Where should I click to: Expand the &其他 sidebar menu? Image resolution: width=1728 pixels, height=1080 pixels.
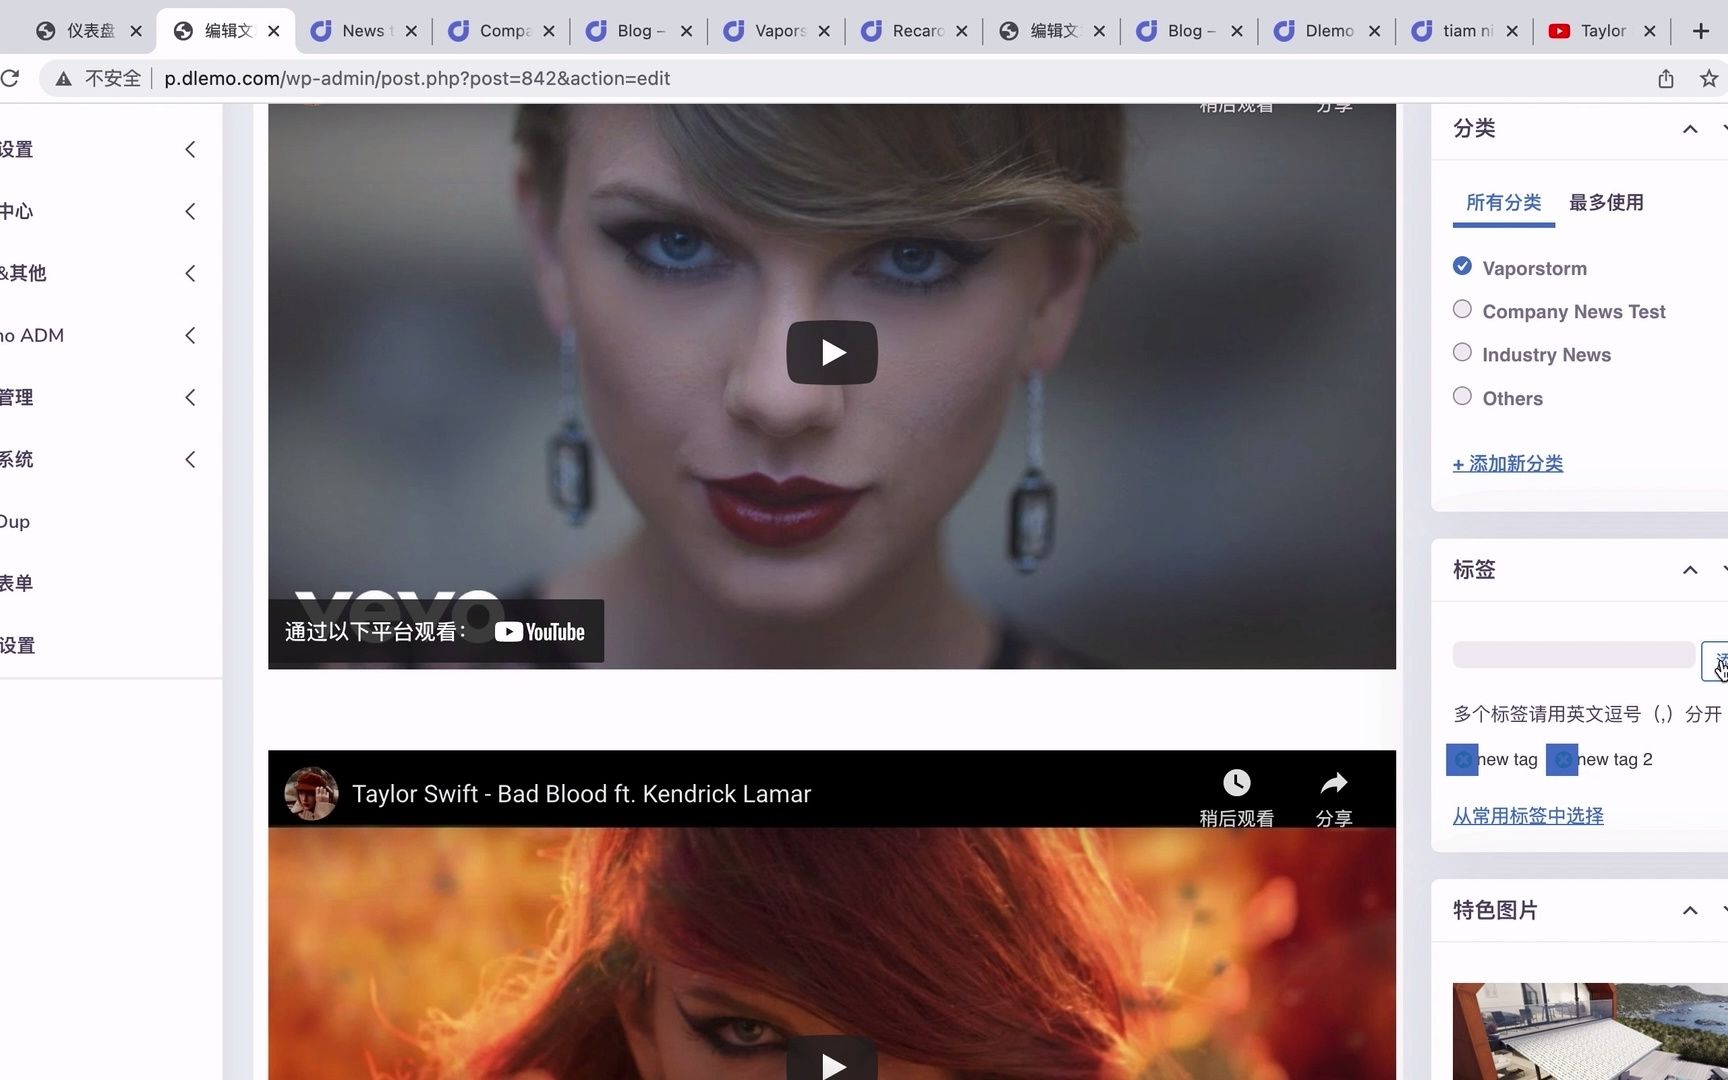click(190, 273)
